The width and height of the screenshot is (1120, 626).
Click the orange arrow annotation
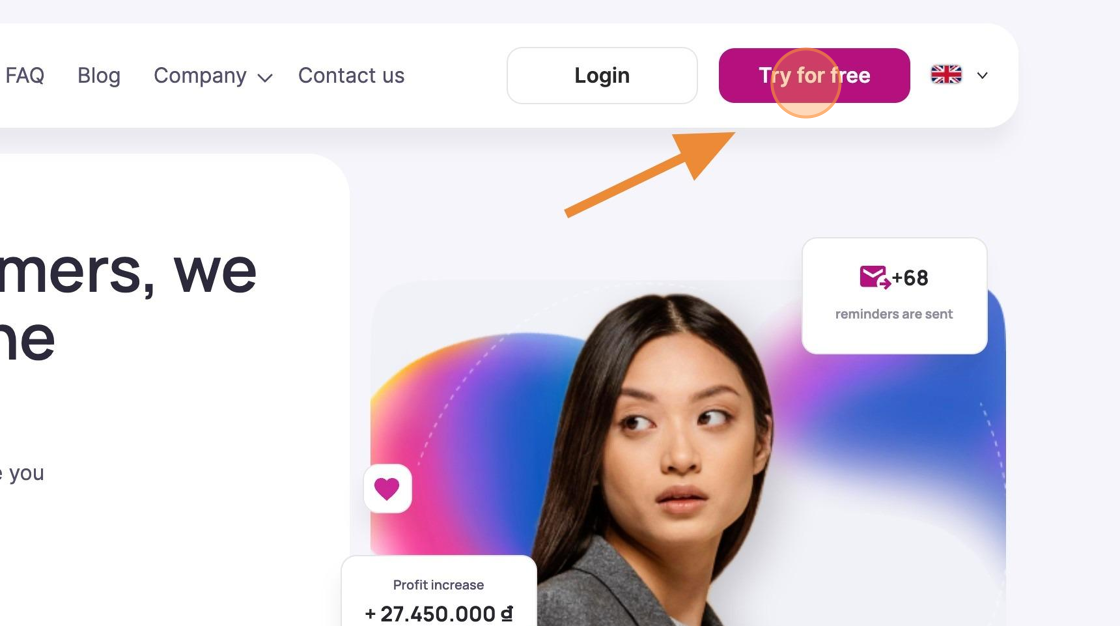click(x=650, y=174)
